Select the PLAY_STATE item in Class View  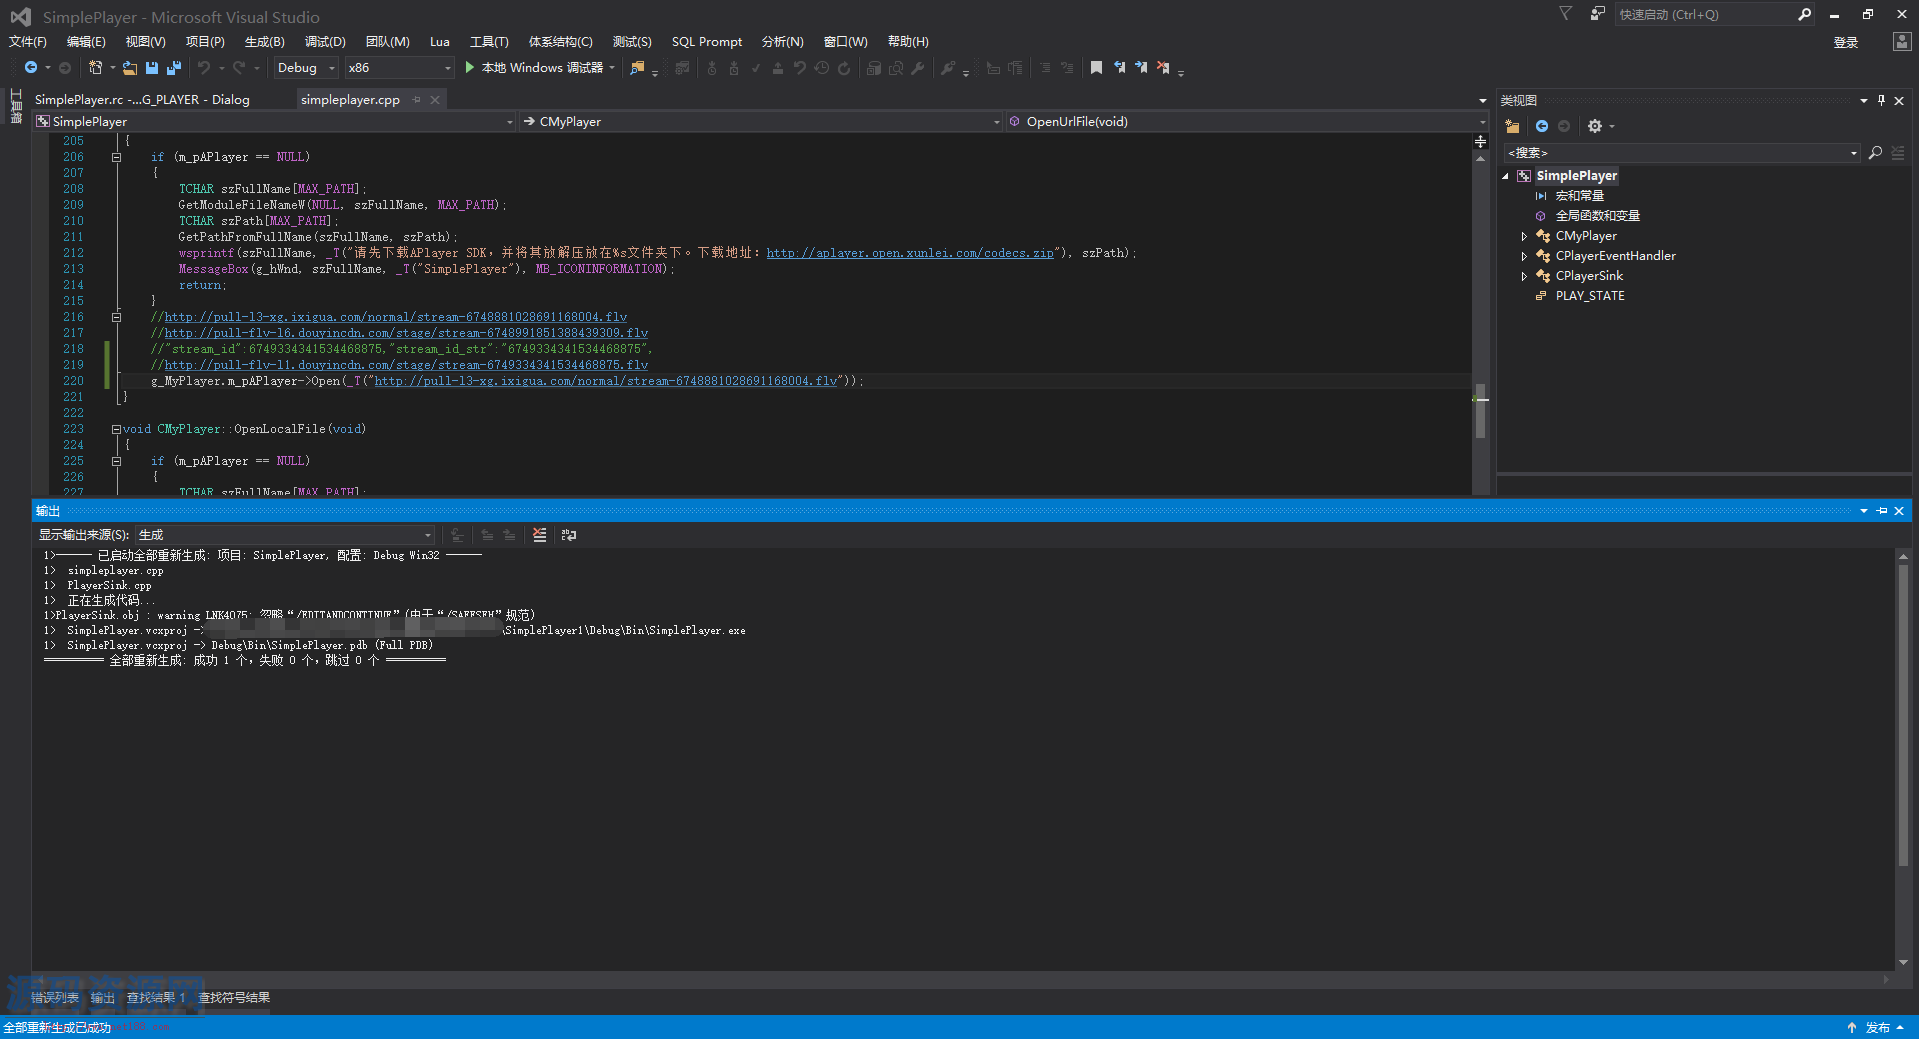coord(1590,296)
